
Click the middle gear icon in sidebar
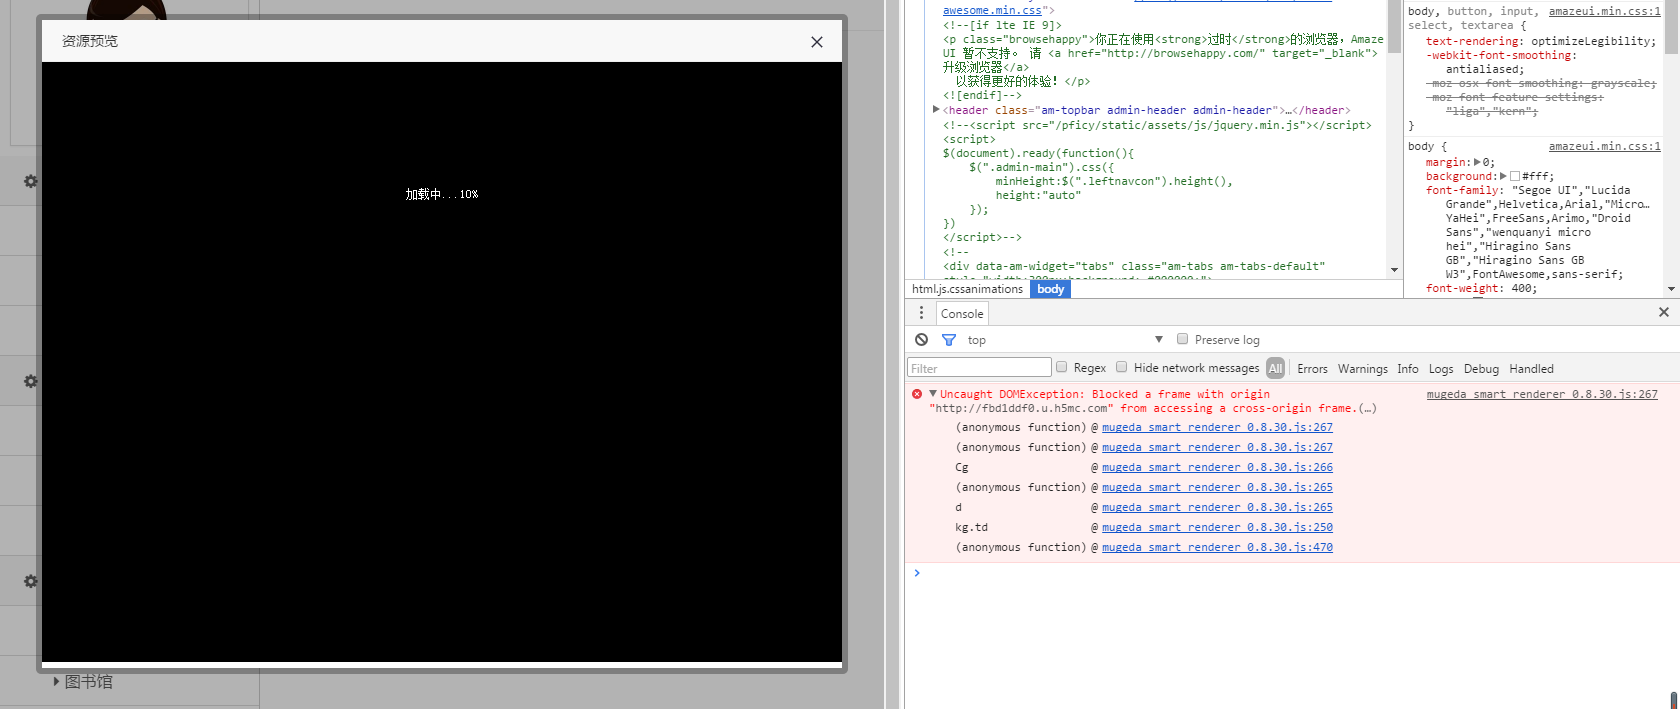(31, 381)
